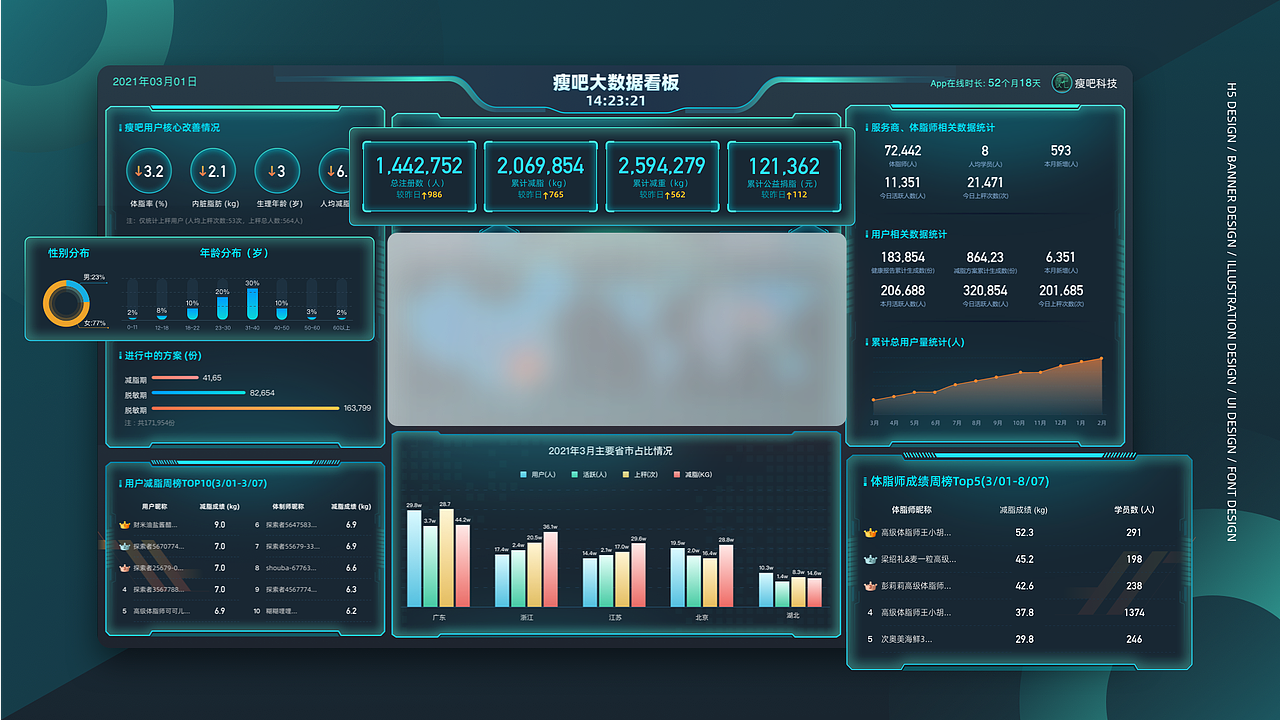Click the 累计公益捐脂 stat card
Image resolution: width=1280 pixels, height=720 pixels.
[786, 176]
